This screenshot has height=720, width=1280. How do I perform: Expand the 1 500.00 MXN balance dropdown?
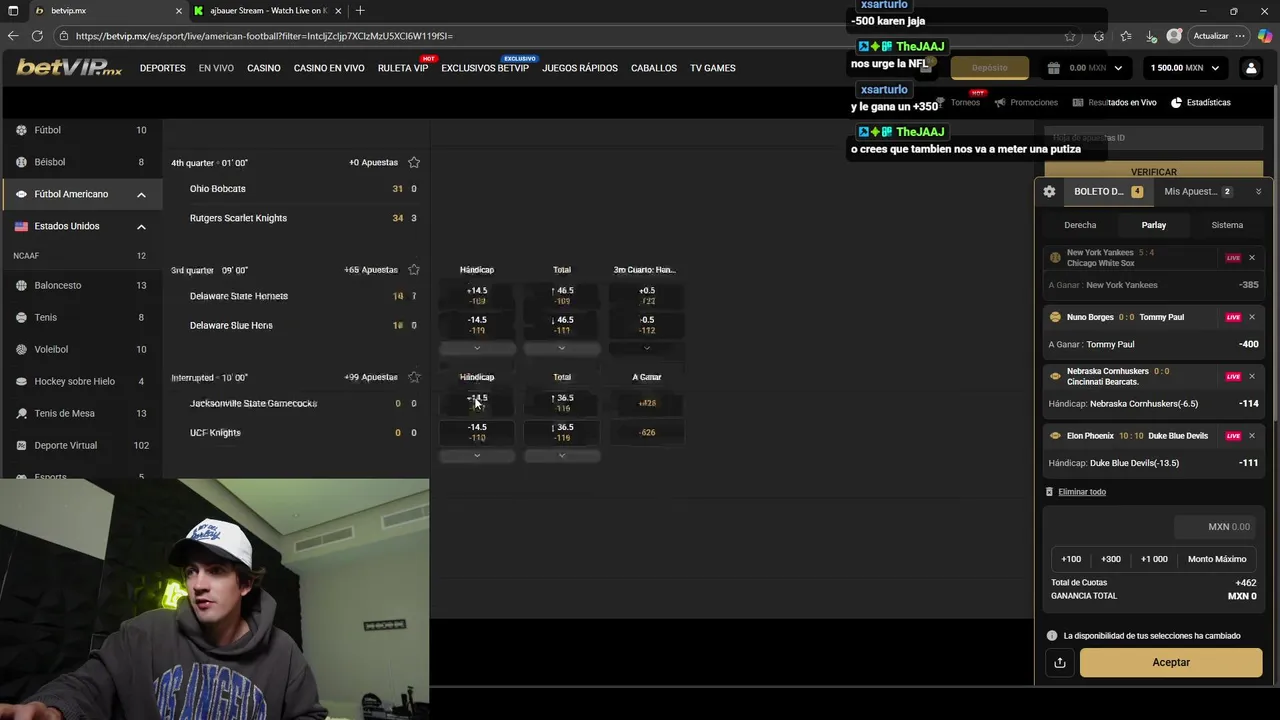pos(1215,68)
